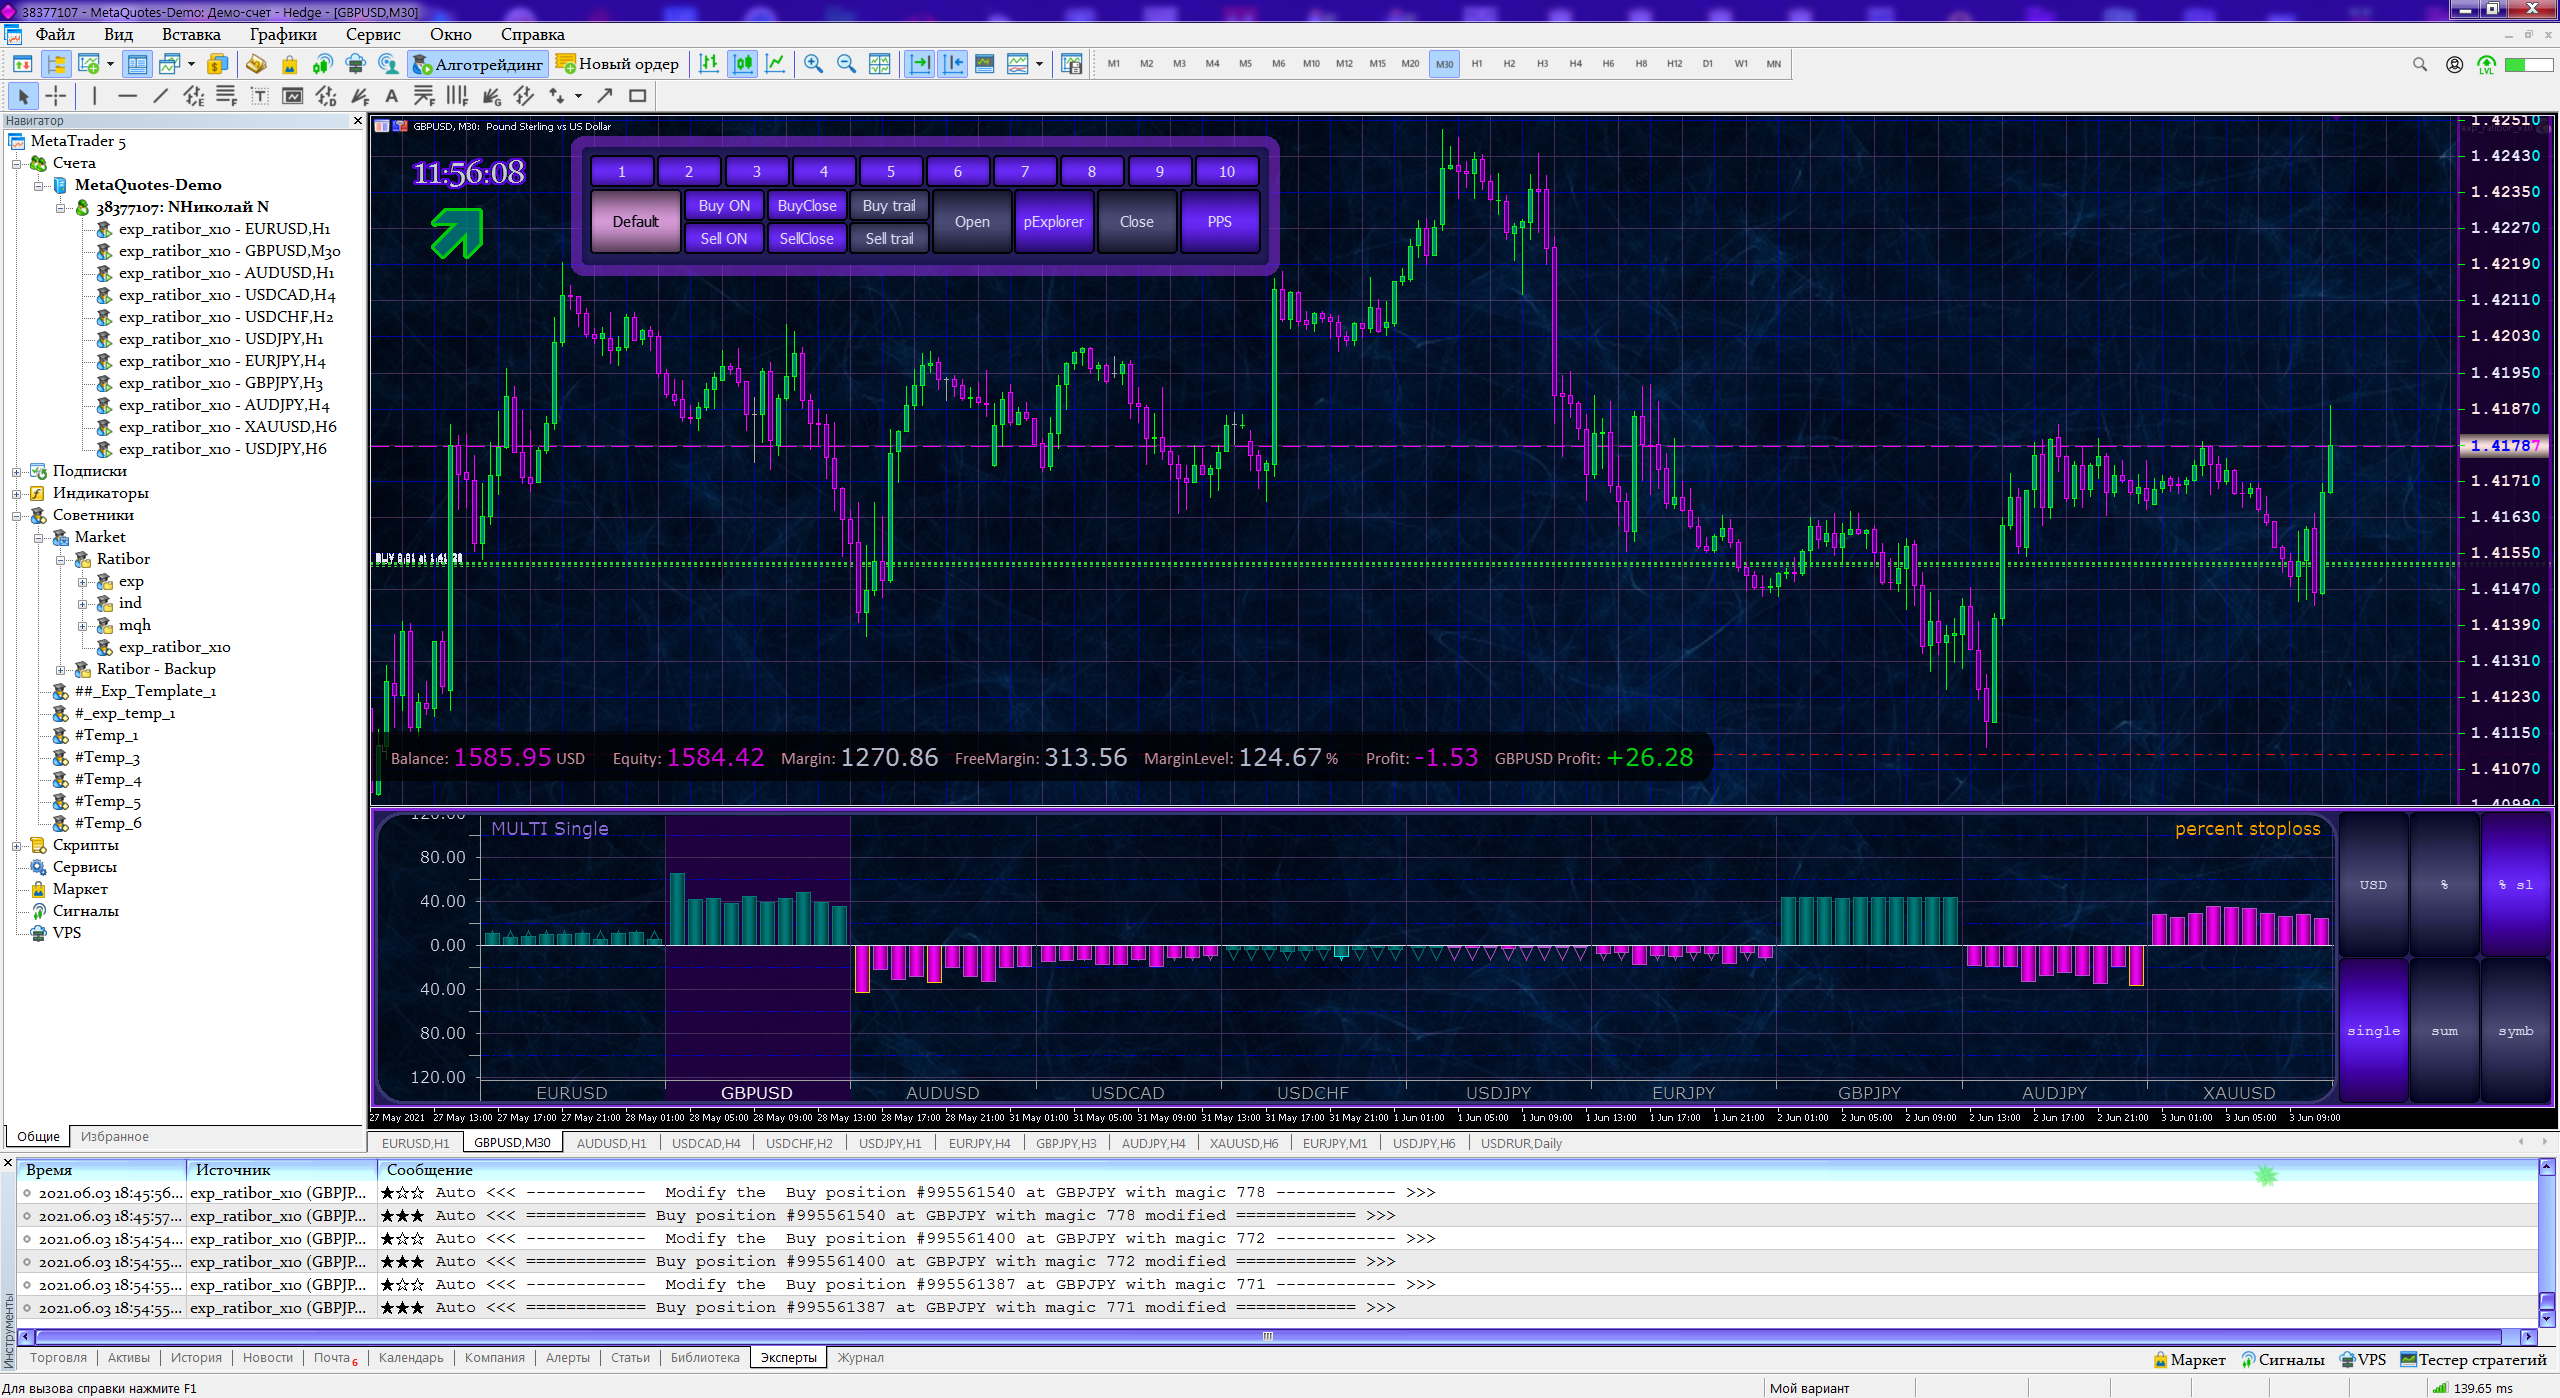Select the trendline drawing tool
2560x1398 pixels.
pyautogui.click(x=160, y=96)
